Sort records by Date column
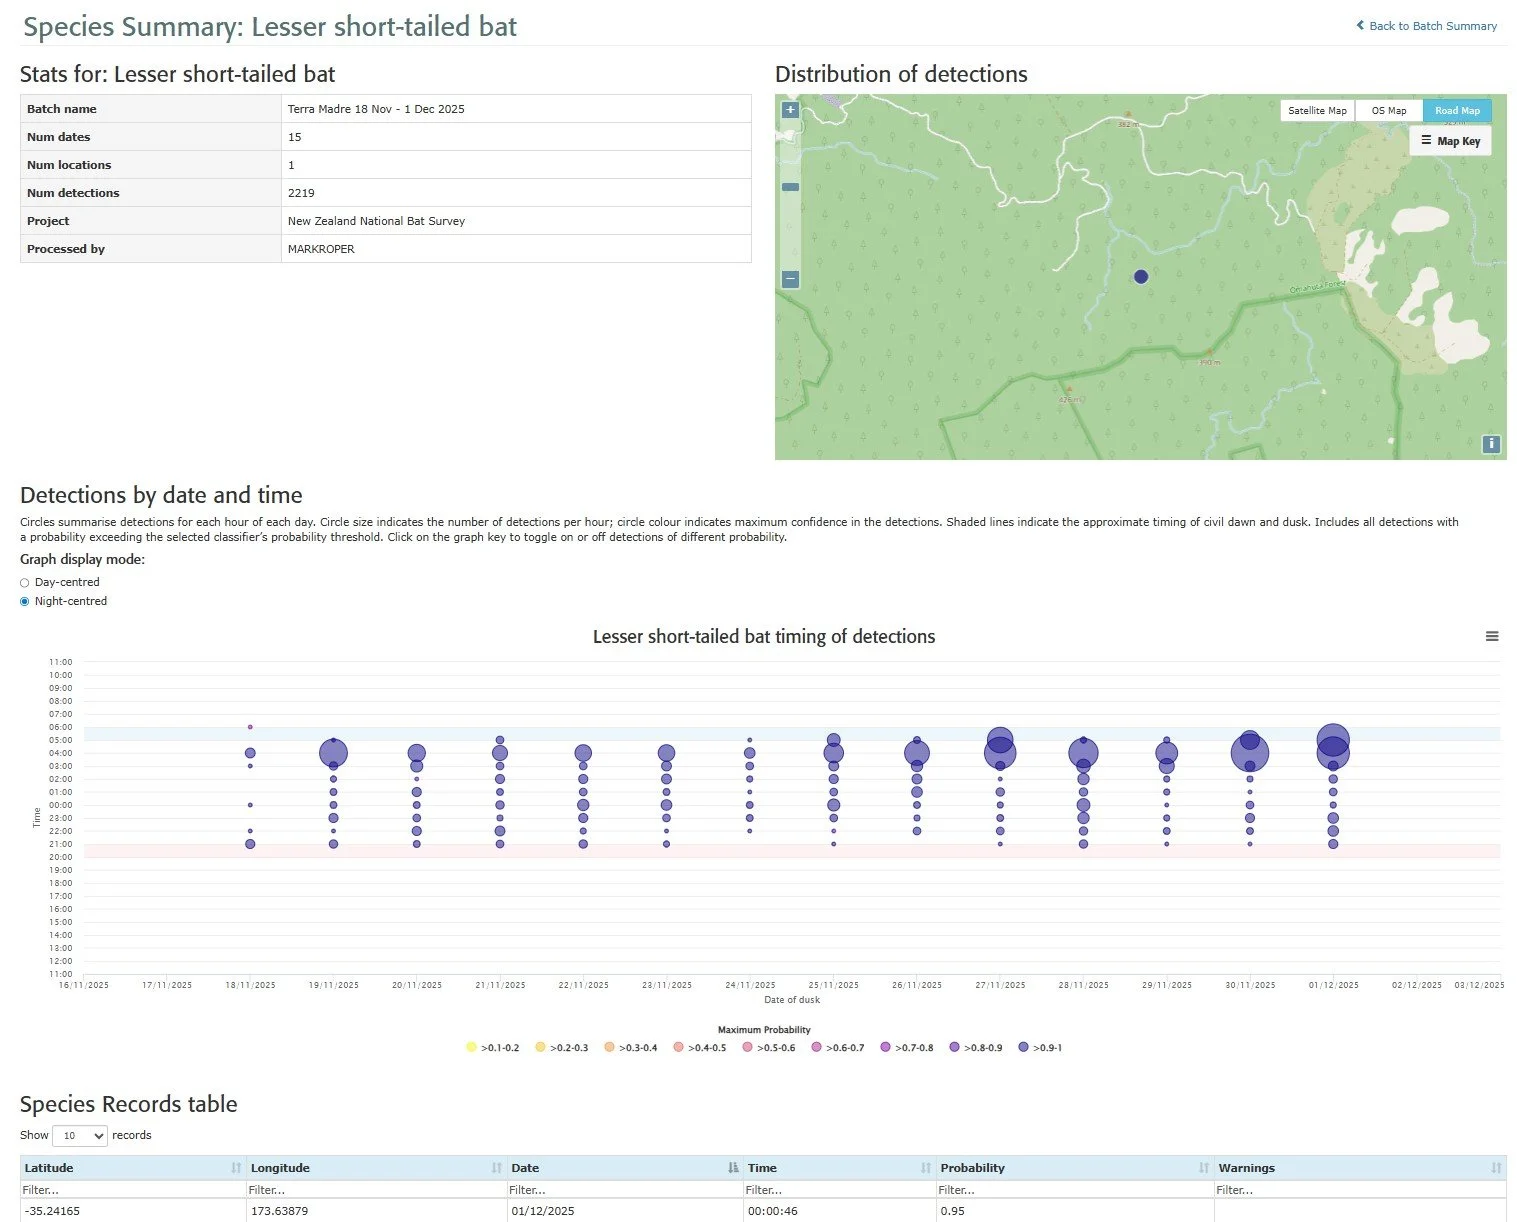Viewport: 1517px width, 1222px height. (733, 1168)
